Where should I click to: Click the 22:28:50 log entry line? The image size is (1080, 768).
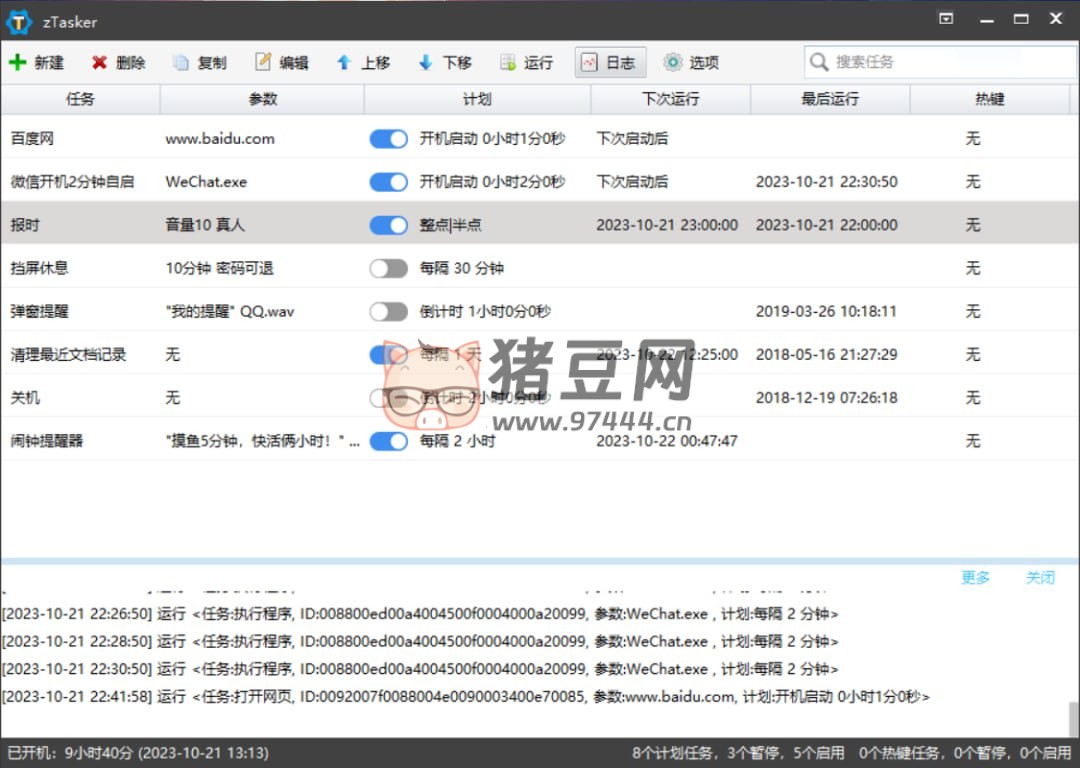(x=419, y=641)
